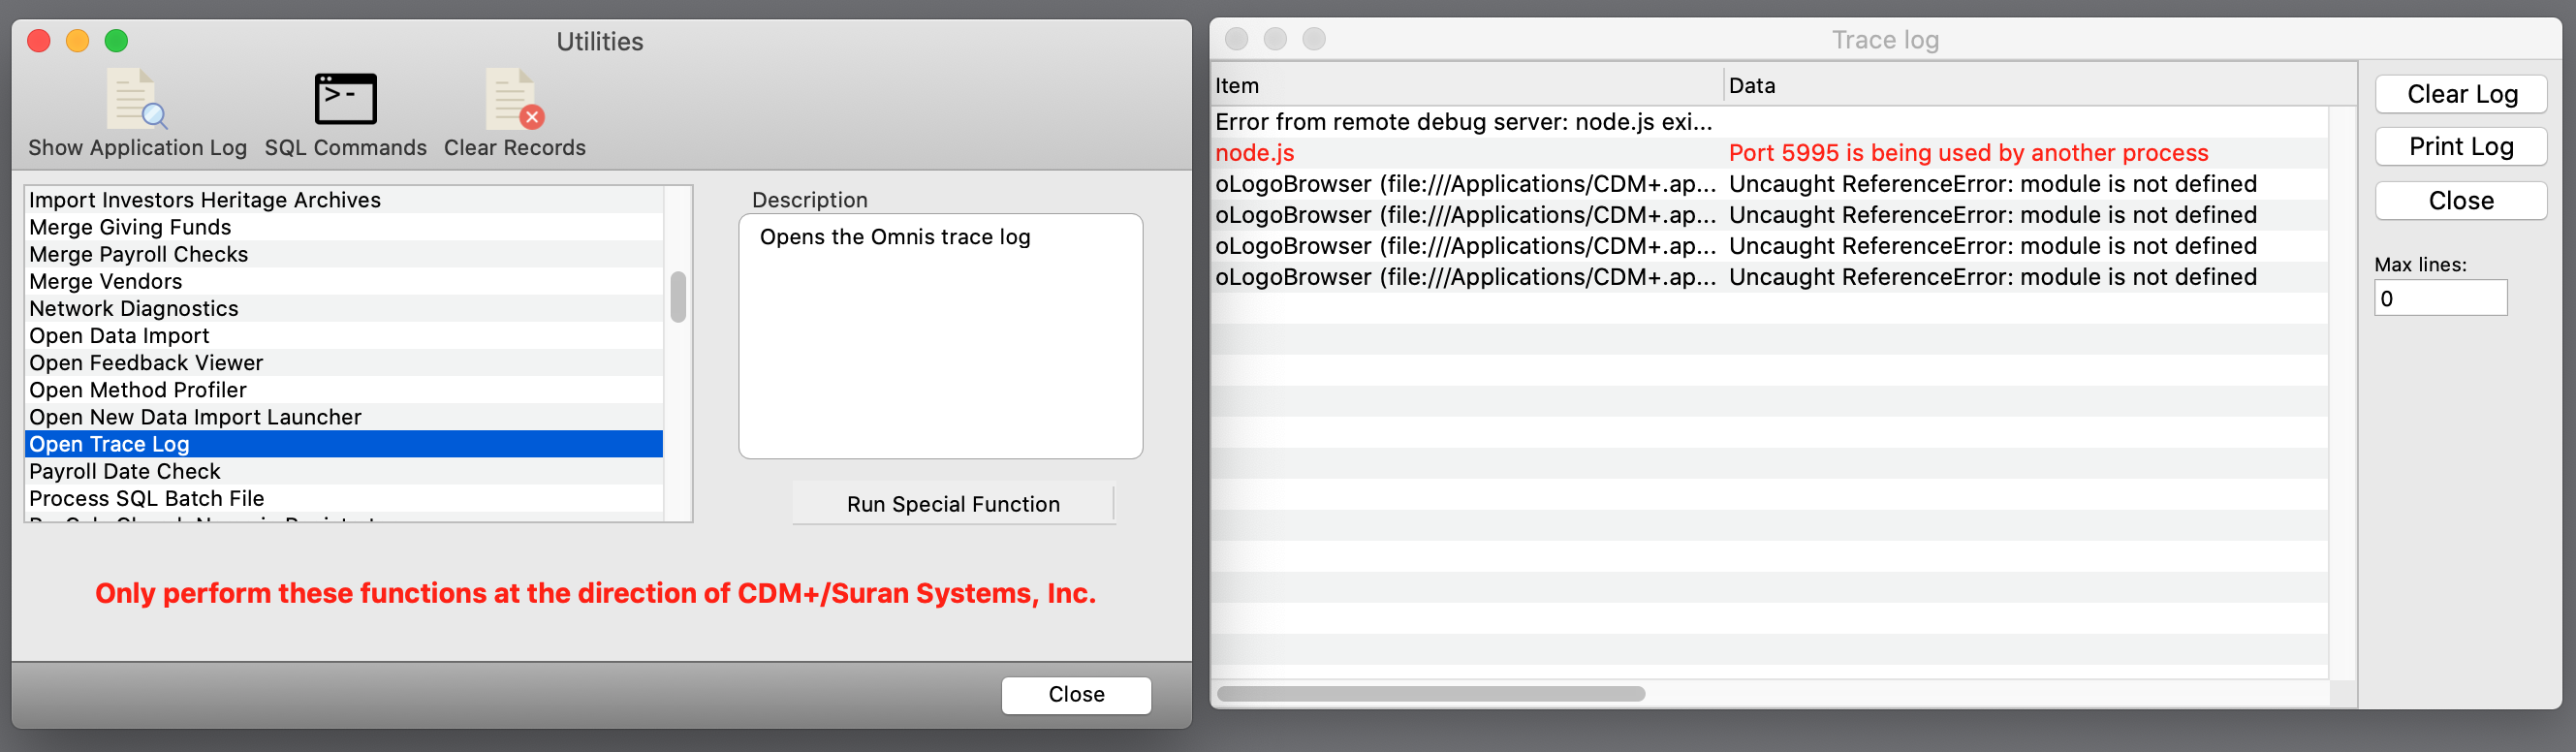Click Close at bottom of Utilities window
This screenshot has height=752, width=2576.
1075,694
